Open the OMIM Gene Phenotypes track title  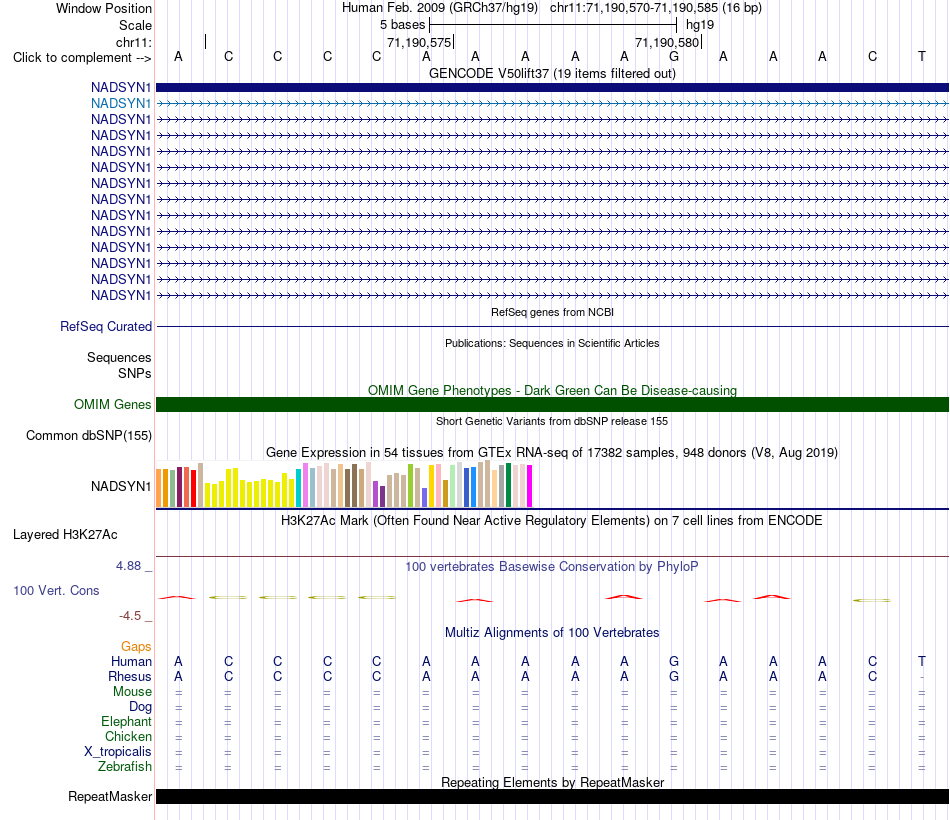[x=552, y=390]
